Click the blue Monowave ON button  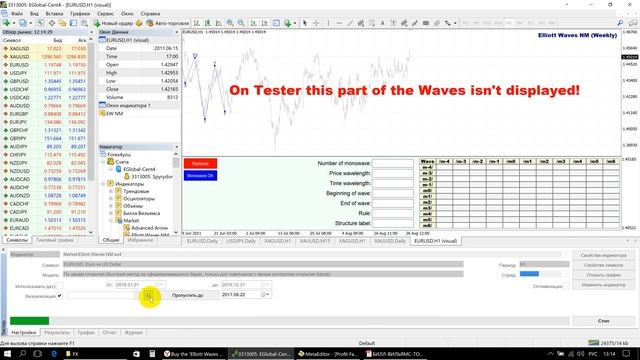(x=200, y=176)
